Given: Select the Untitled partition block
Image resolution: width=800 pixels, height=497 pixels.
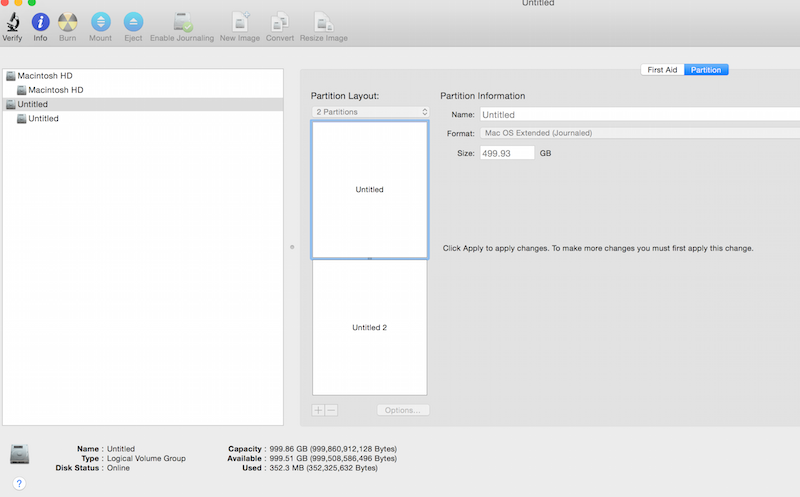Looking at the screenshot, I should (370, 189).
